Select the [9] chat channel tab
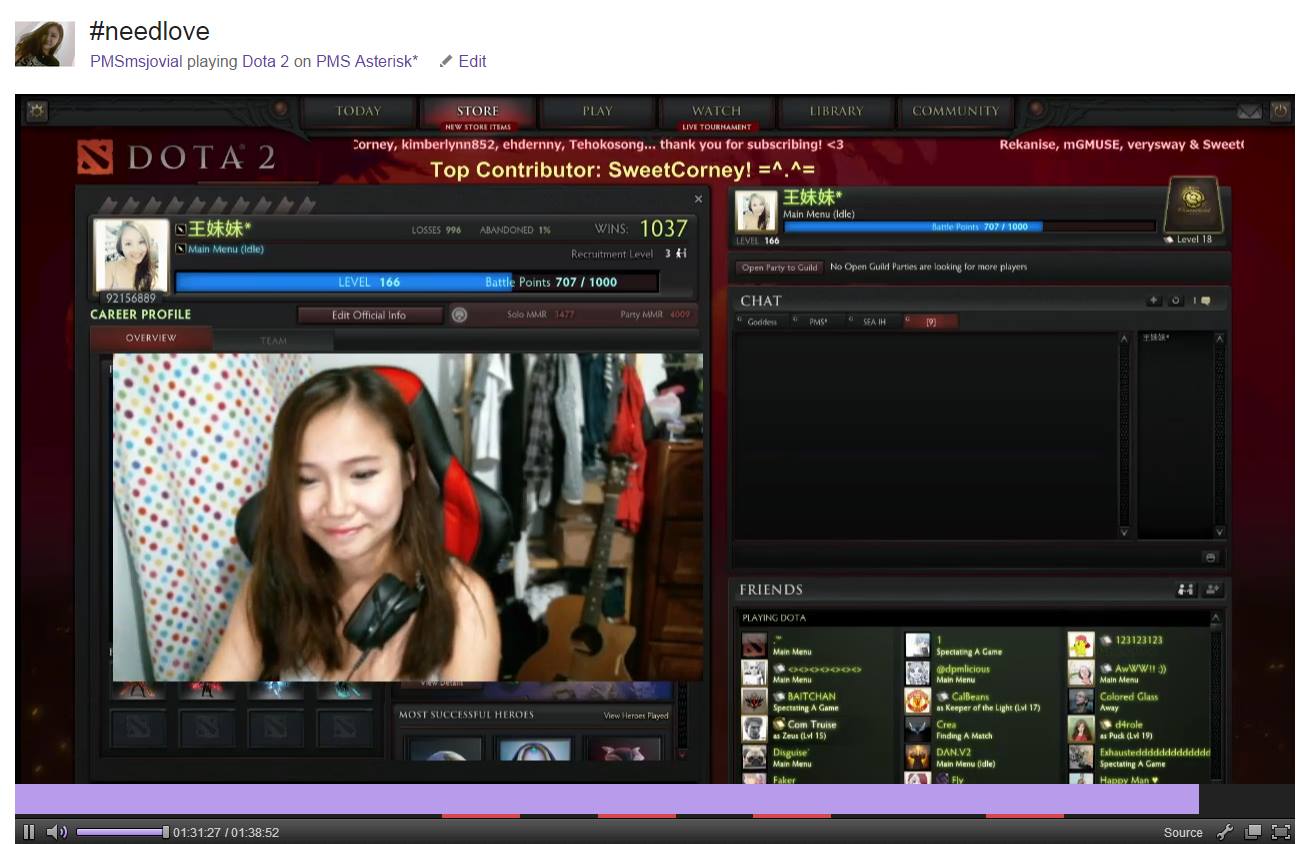Viewport: 1299px width, 844px height. coord(930,322)
